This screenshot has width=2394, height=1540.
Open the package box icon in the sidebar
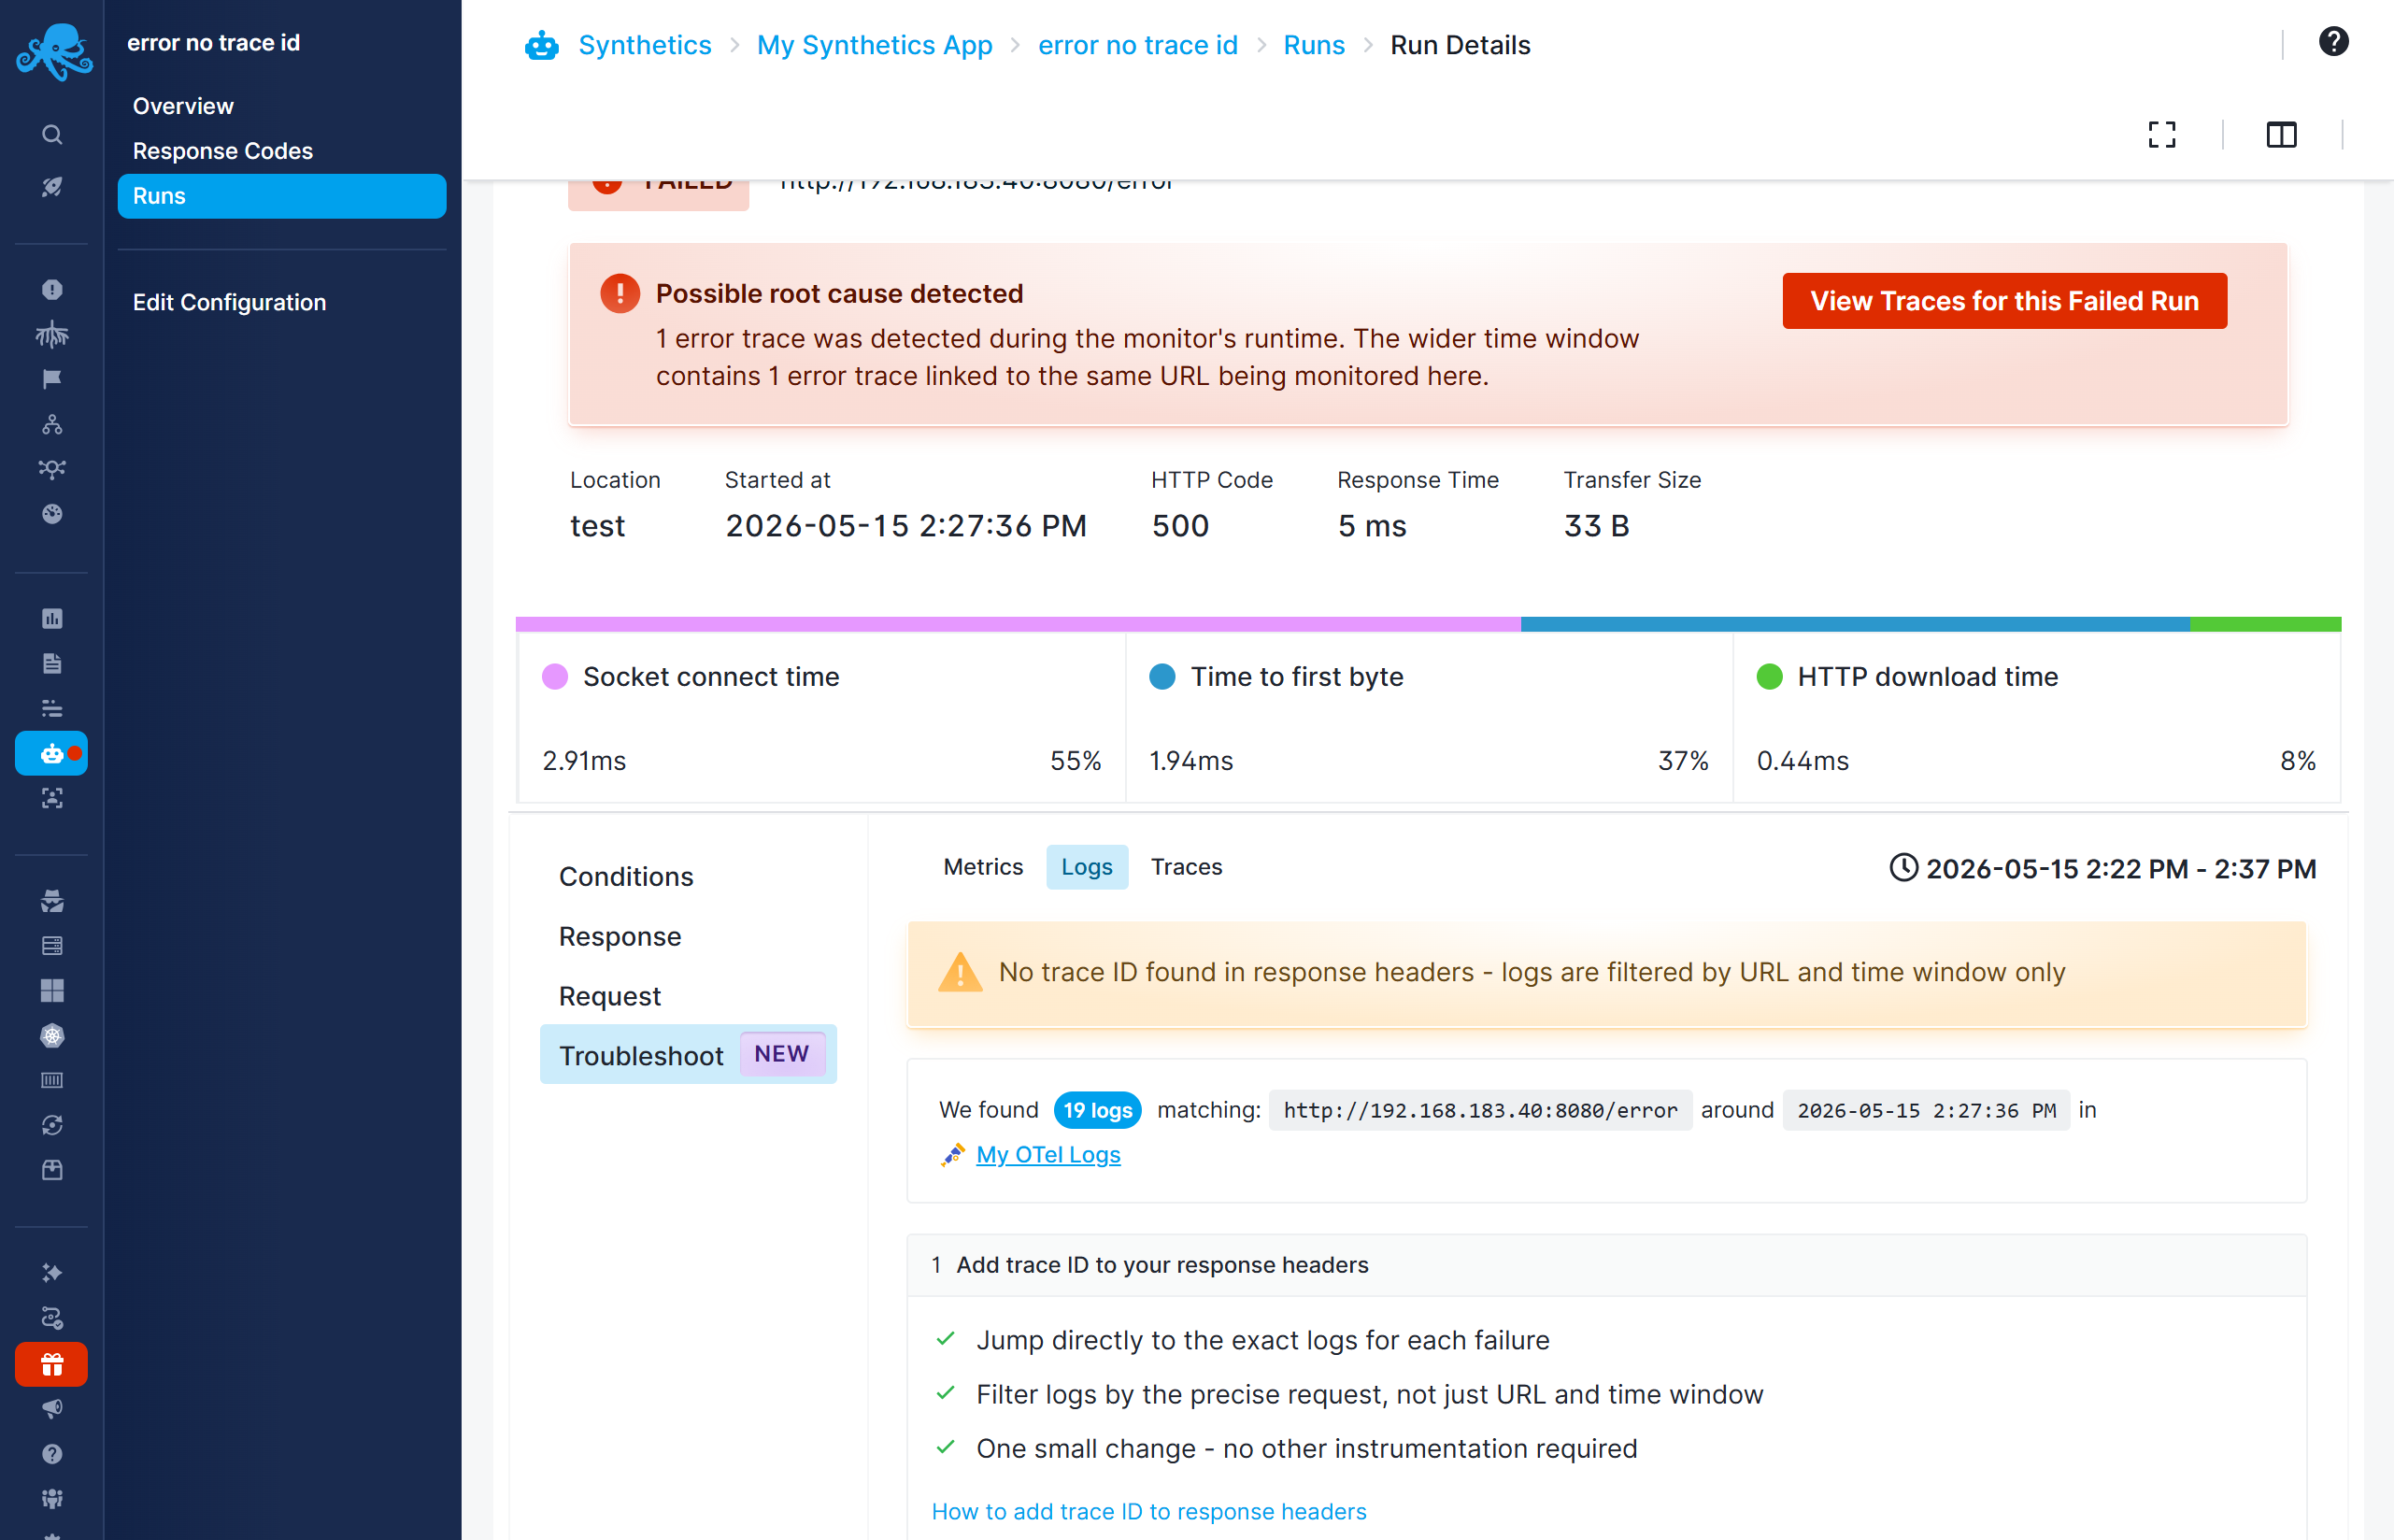52,1170
